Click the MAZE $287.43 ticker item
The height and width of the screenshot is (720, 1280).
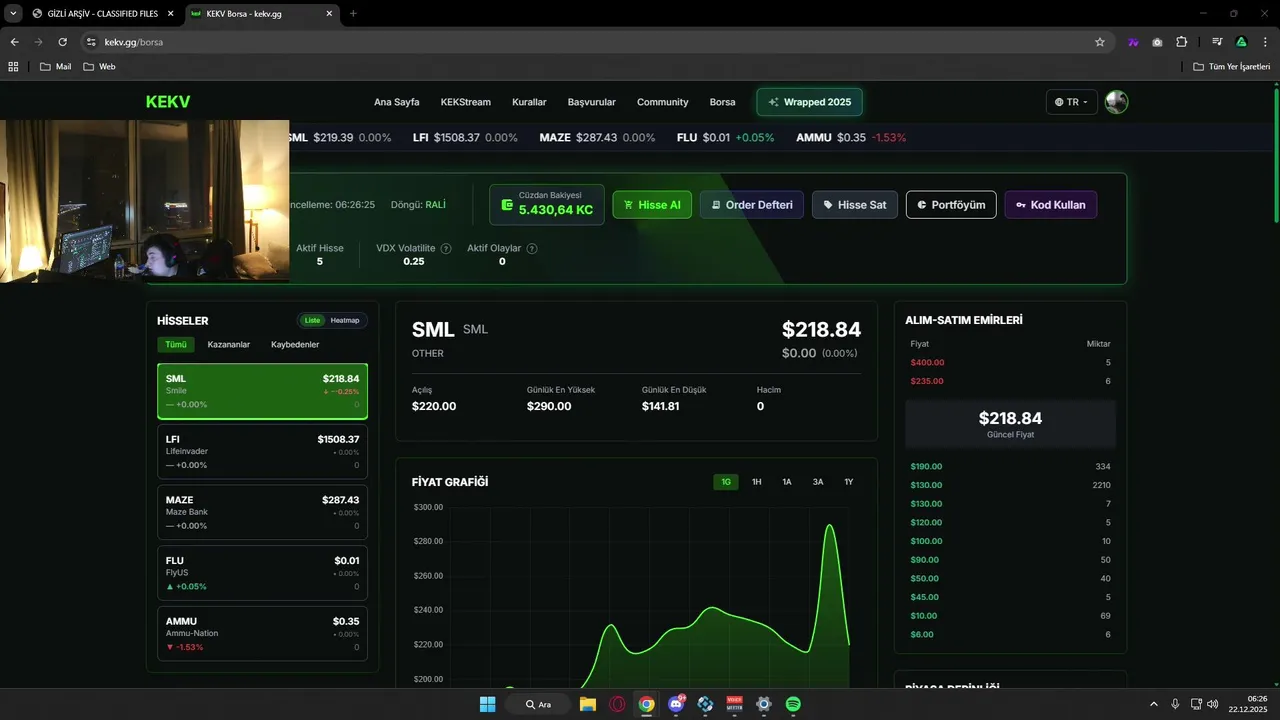coord(597,137)
